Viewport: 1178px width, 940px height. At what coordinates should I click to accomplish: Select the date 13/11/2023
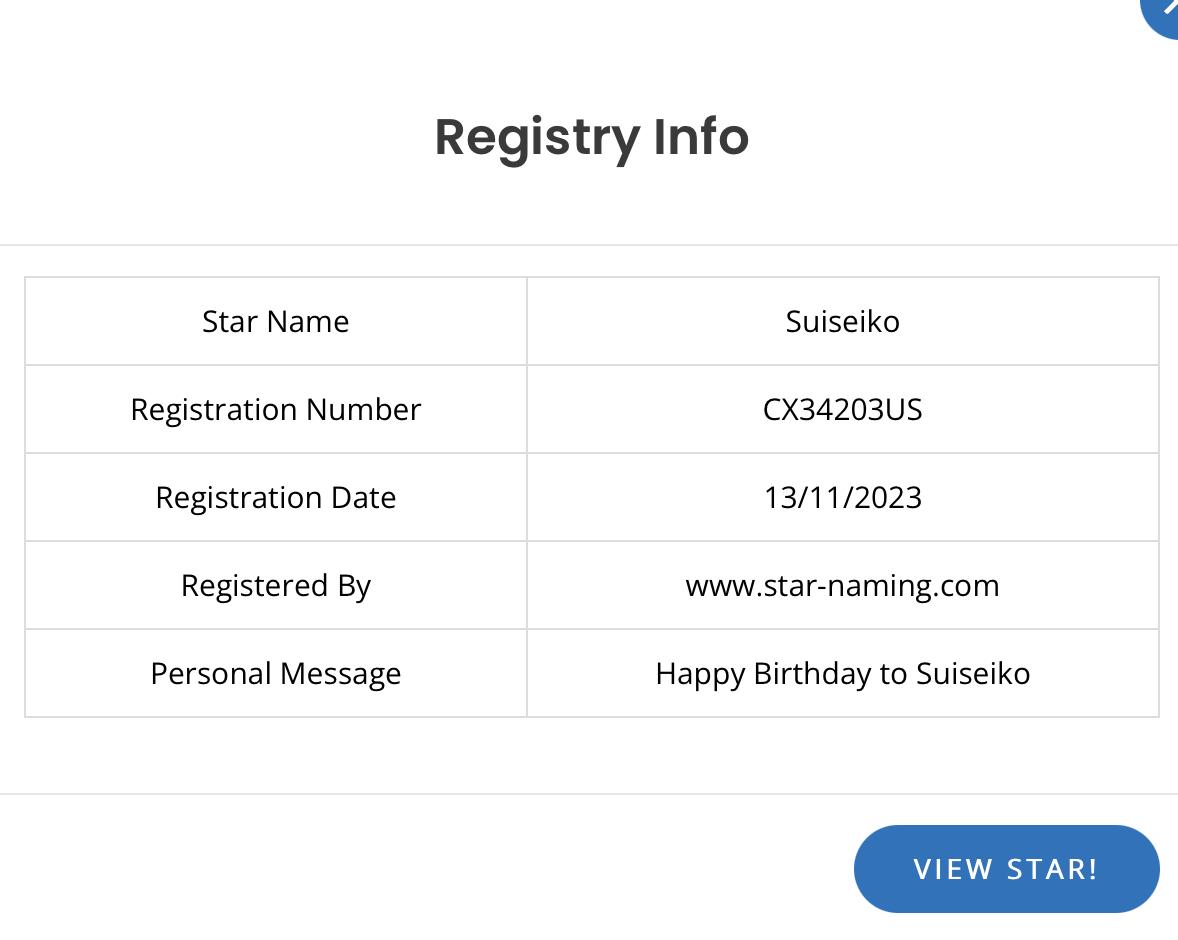click(x=842, y=497)
